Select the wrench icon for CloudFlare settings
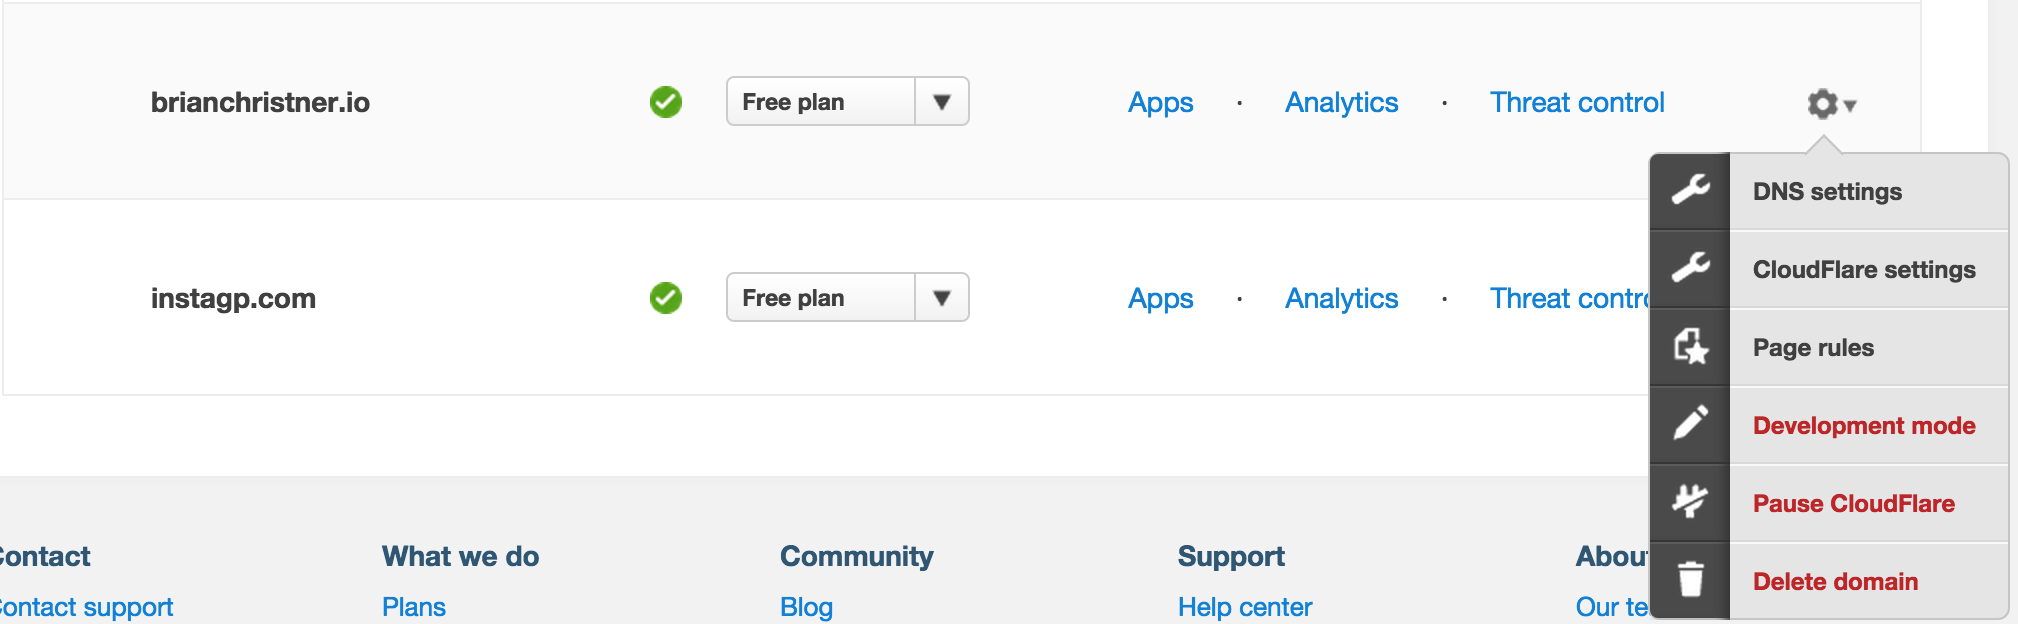This screenshot has width=2018, height=624. point(1690,269)
